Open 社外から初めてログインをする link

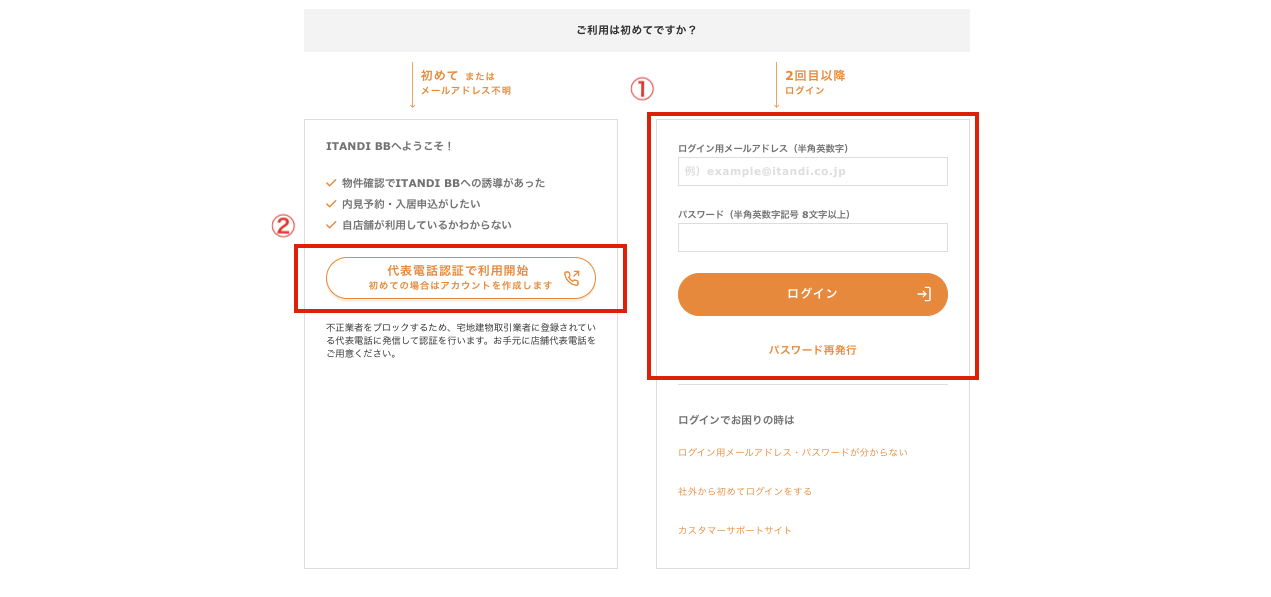tap(745, 491)
